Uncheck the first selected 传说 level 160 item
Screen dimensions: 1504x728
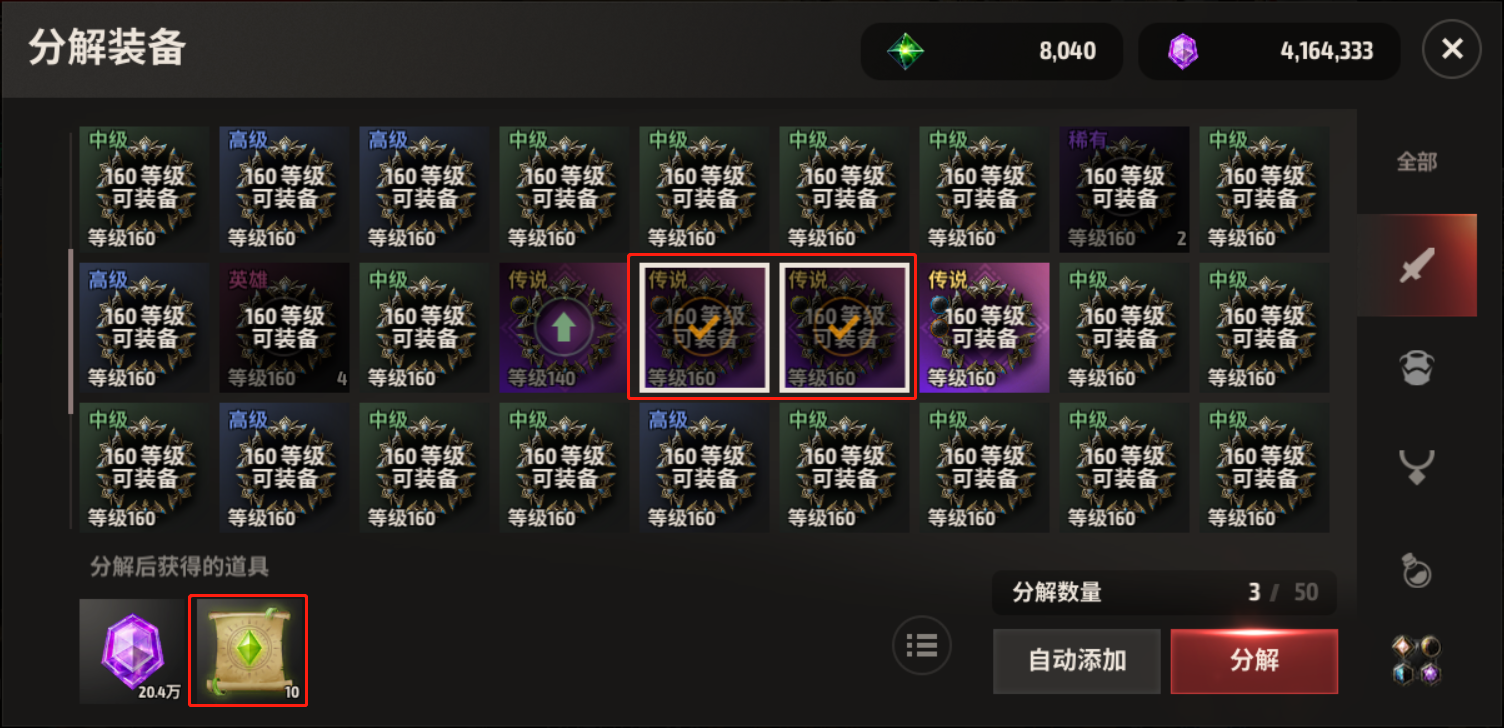(704, 328)
